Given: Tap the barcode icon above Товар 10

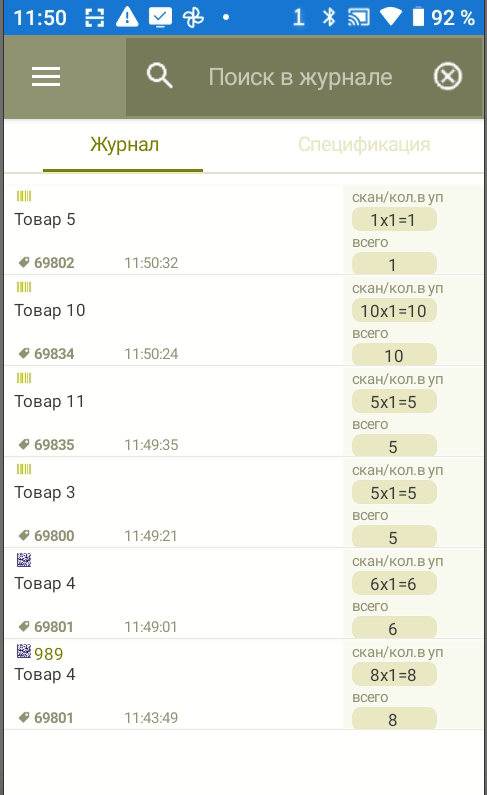Looking at the screenshot, I should (x=24, y=287).
